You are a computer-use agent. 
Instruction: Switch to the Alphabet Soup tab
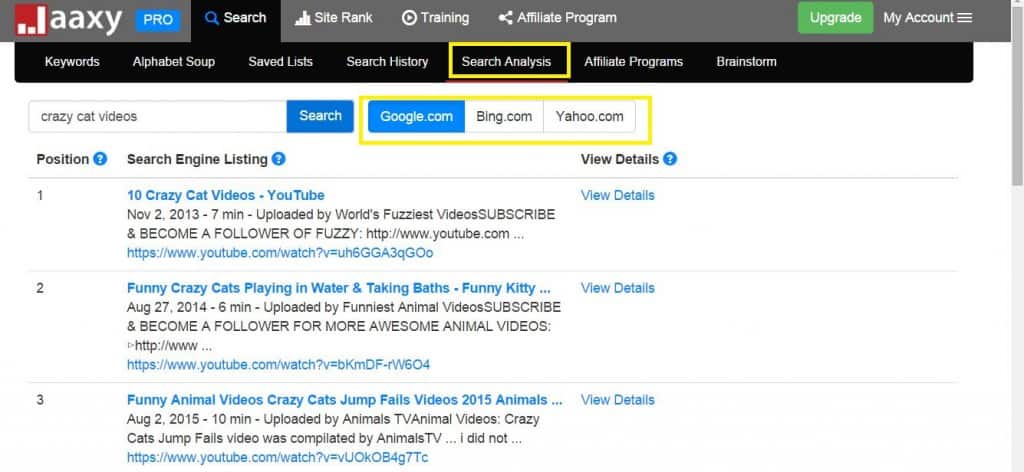tap(174, 62)
